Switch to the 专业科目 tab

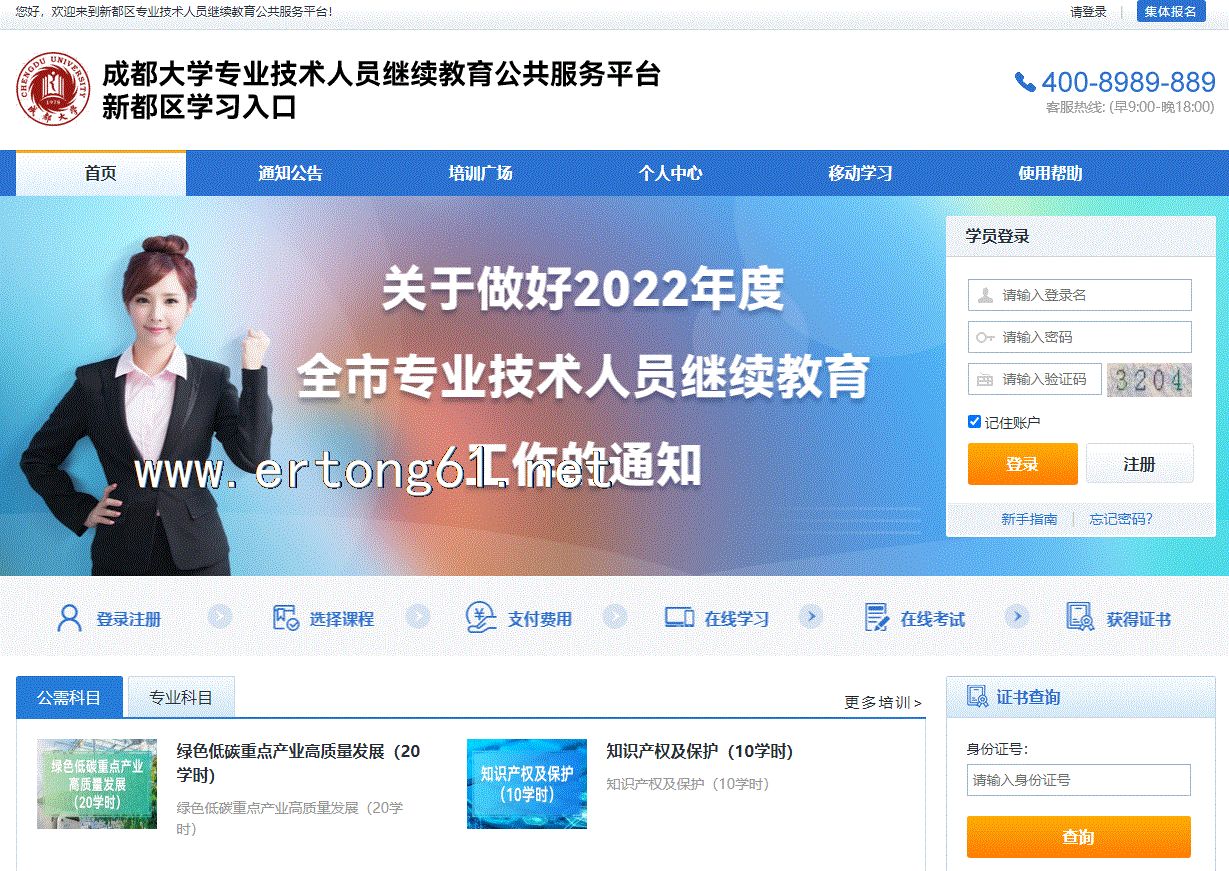181,697
